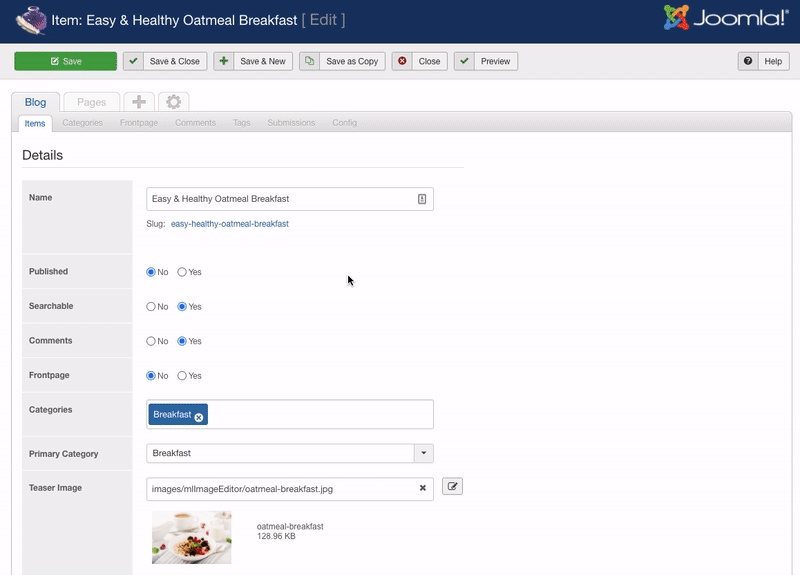Remove the Breakfast category tag
Image resolution: width=800 pixels, height=575 pixels.
[199, 416]
